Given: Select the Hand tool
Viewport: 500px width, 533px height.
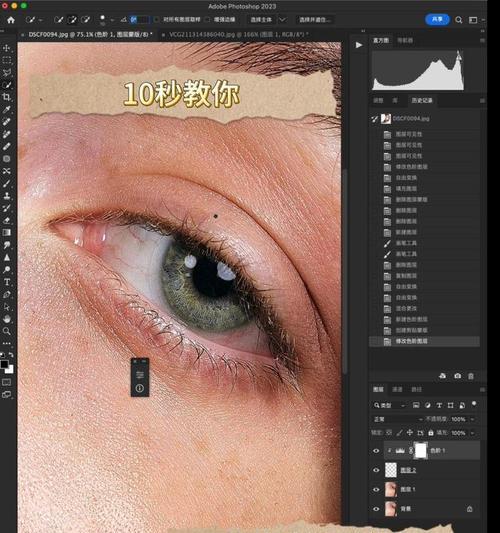Looking at the screenshot, I should [6, 319].
